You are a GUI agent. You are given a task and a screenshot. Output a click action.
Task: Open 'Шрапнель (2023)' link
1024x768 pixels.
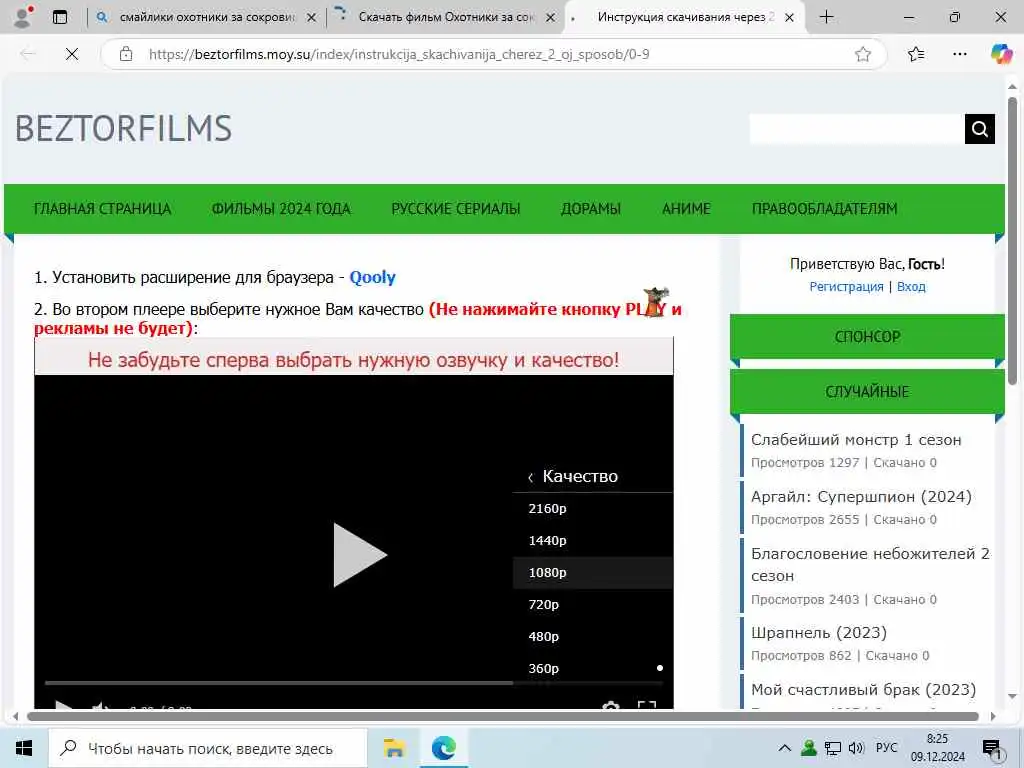tap(819, 633)
